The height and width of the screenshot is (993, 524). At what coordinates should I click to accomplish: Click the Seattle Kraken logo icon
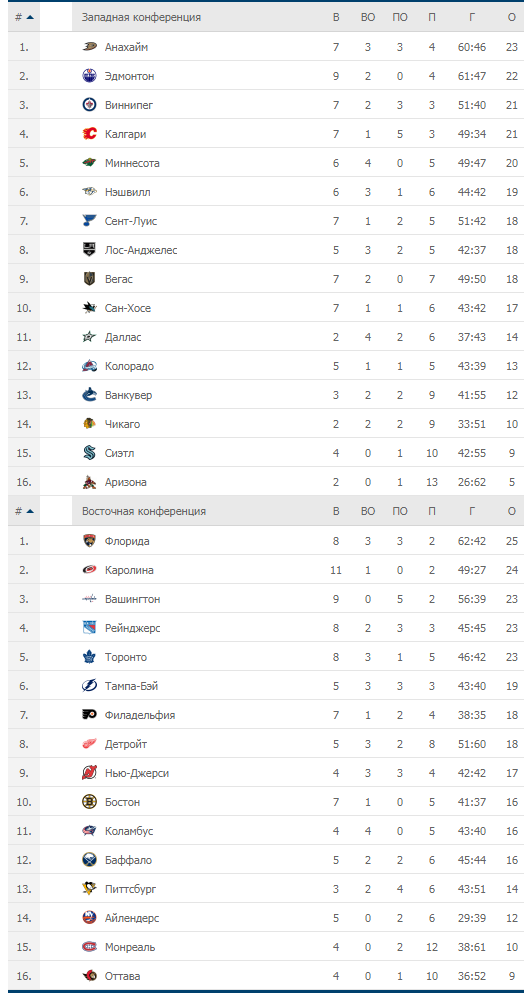pos(89,453)
